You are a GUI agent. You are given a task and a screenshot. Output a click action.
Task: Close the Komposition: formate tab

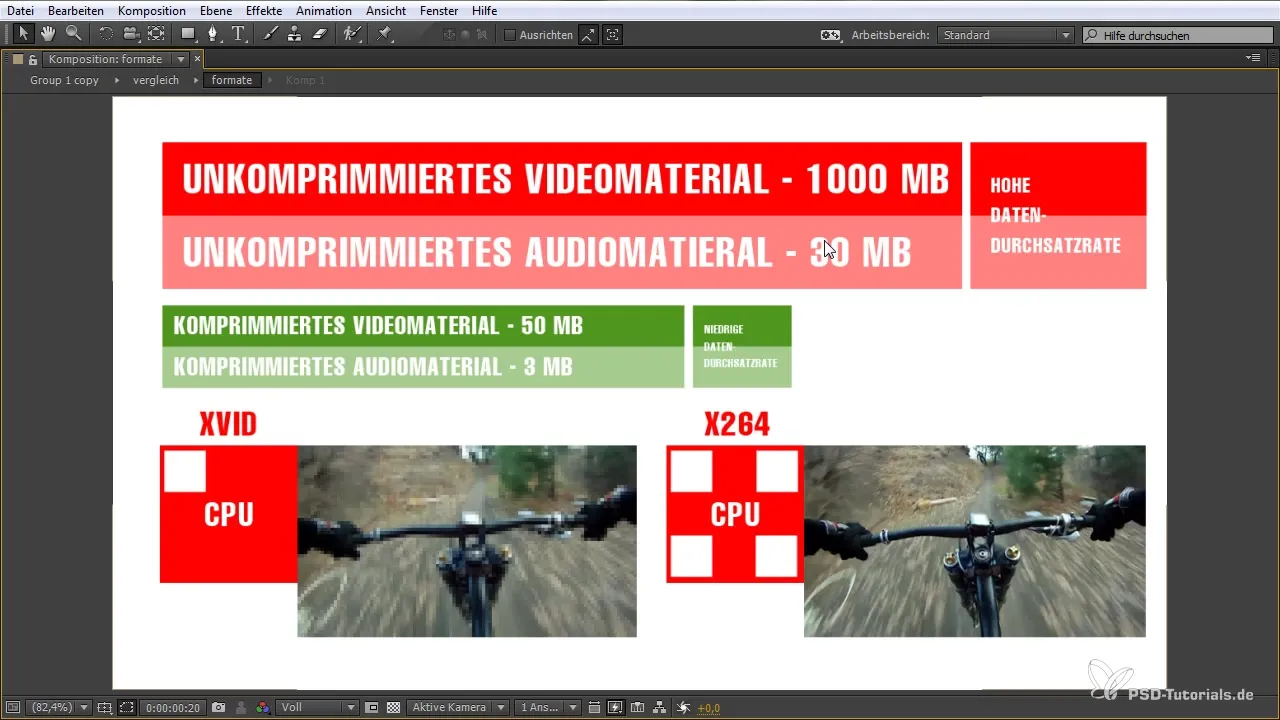click(197, 60)
